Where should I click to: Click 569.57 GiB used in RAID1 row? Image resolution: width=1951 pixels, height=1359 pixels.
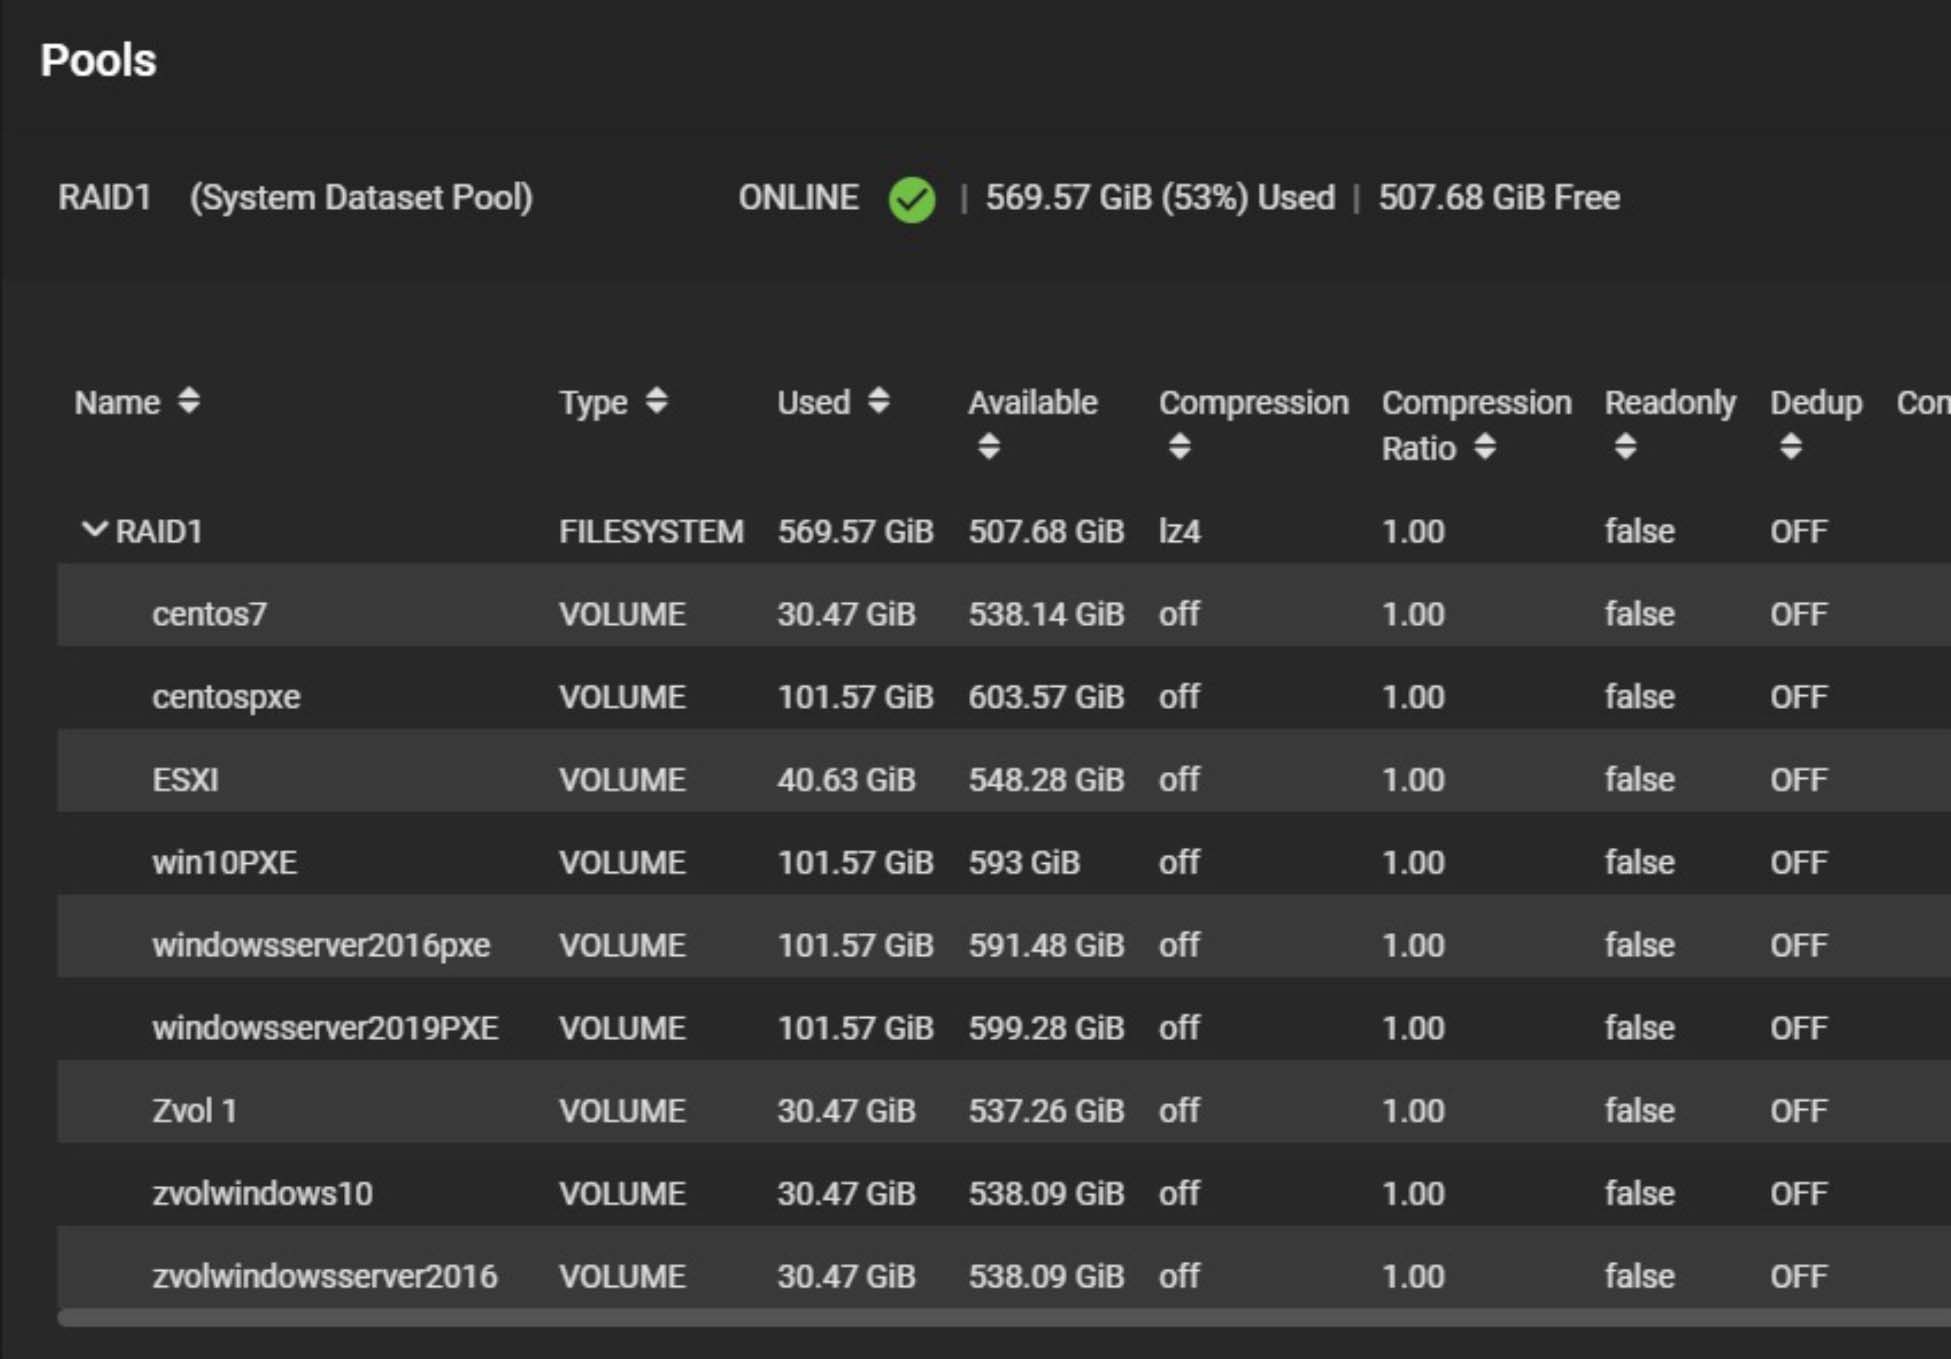(855, 531)
